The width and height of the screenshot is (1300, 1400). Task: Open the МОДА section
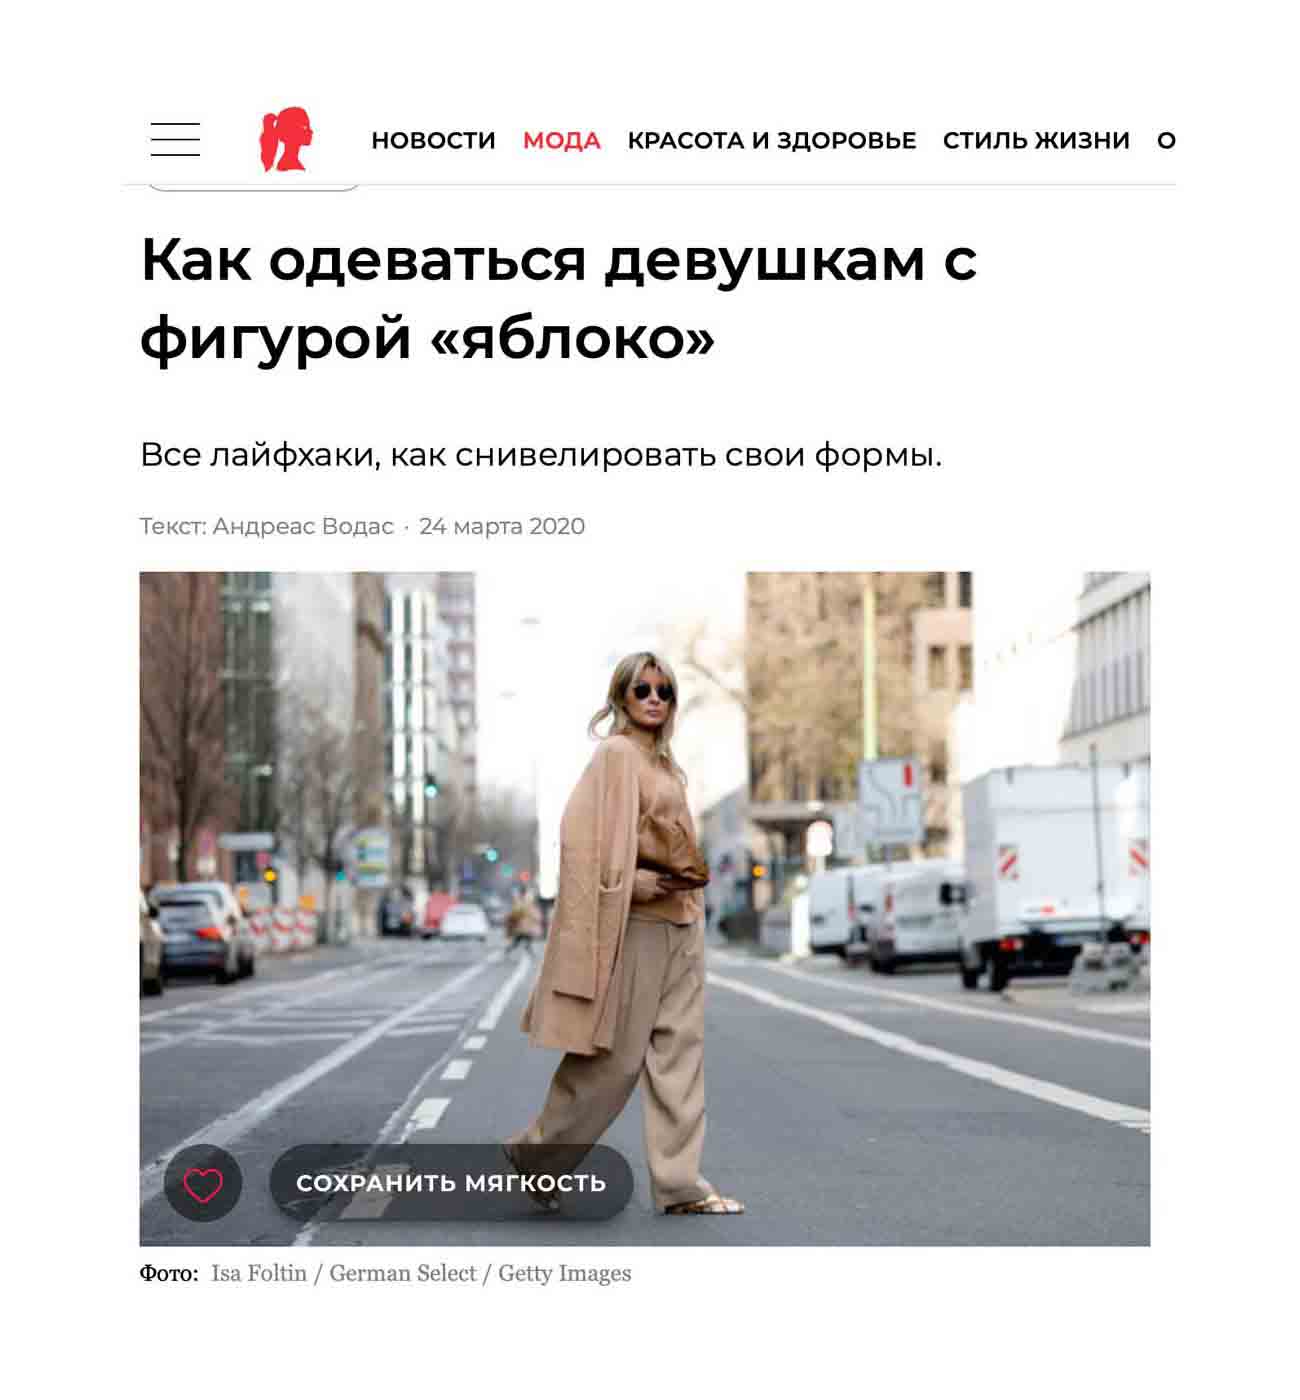coord(562,140)
